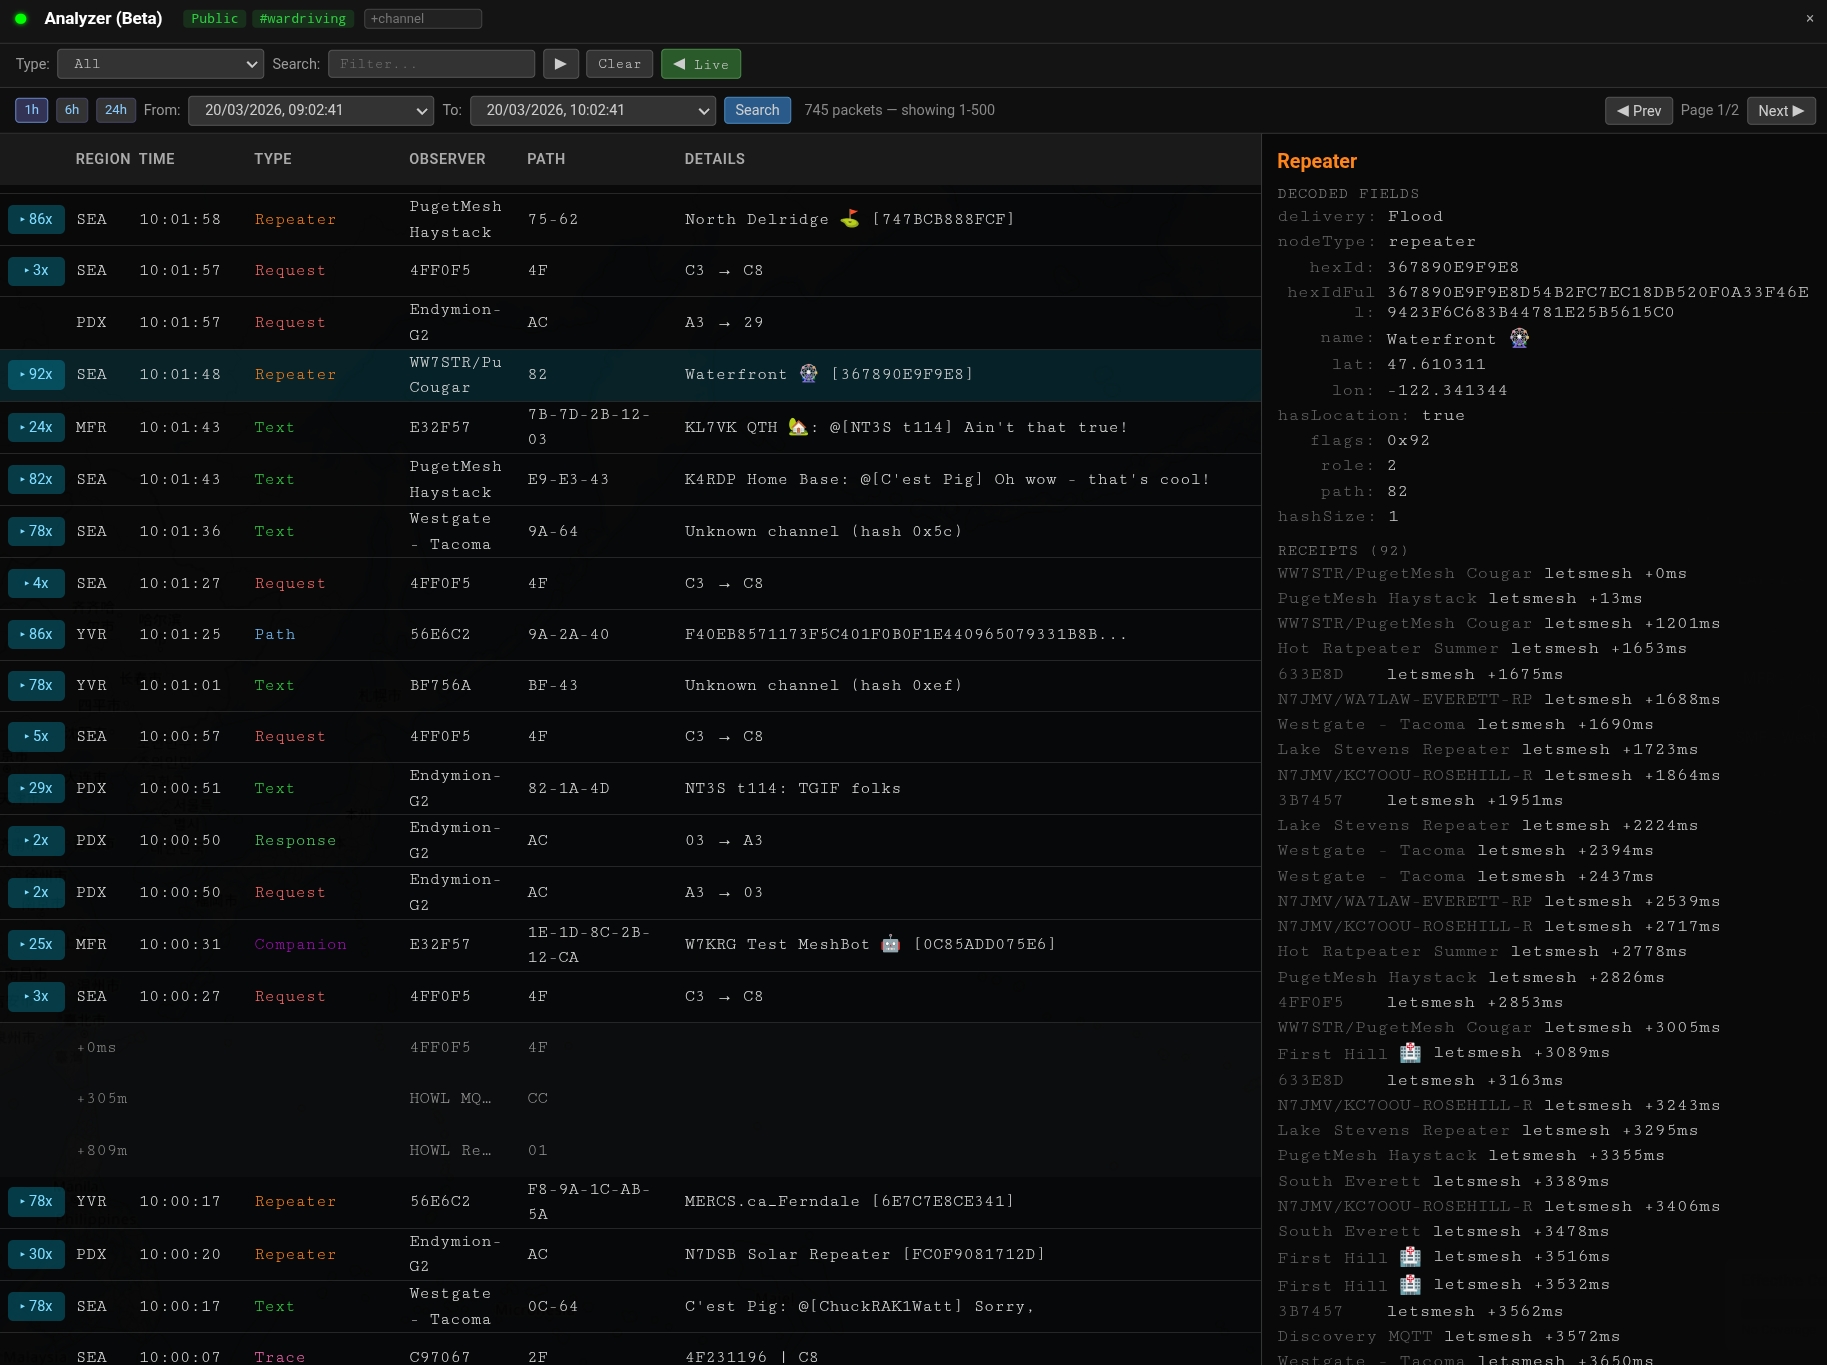The image size is (1827, 1365).
Task: Toggle the #wardriving channel tag
Action: pos(302,19)
